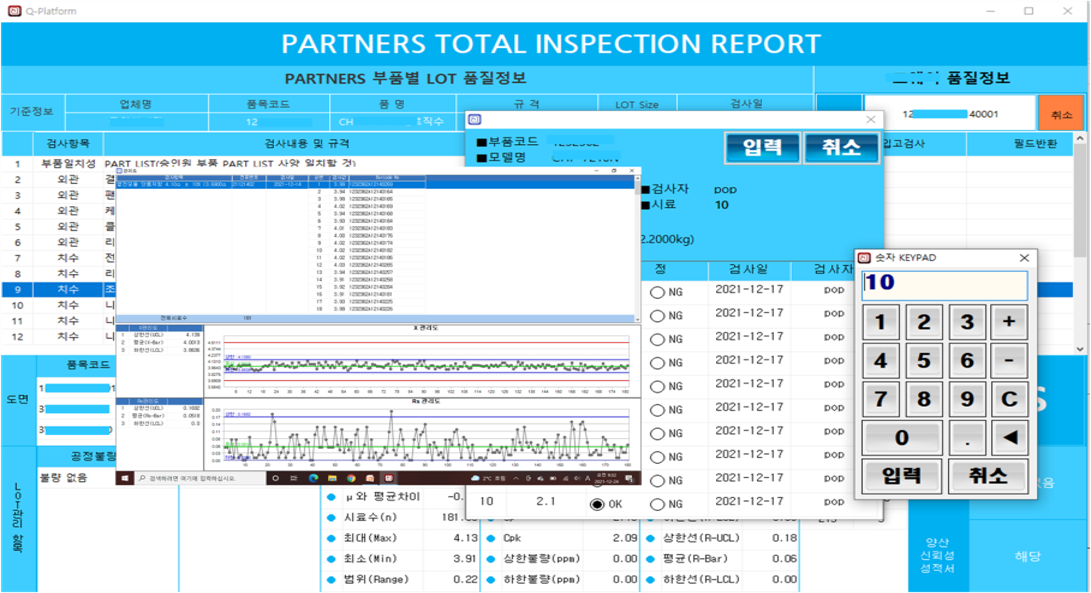
Task: Click the Cortana circle icon in the embedded taskbar
Action: pyautogui.click(x=276, y=478)
